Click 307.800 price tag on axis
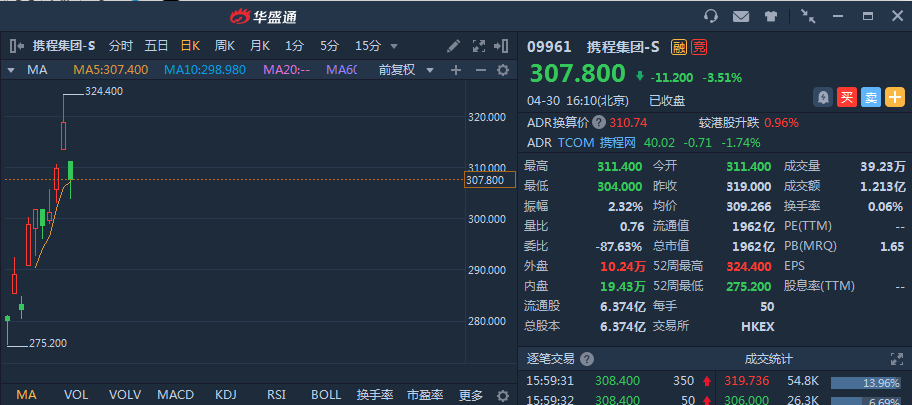This screenshot has width=912, height=405. 490,180
